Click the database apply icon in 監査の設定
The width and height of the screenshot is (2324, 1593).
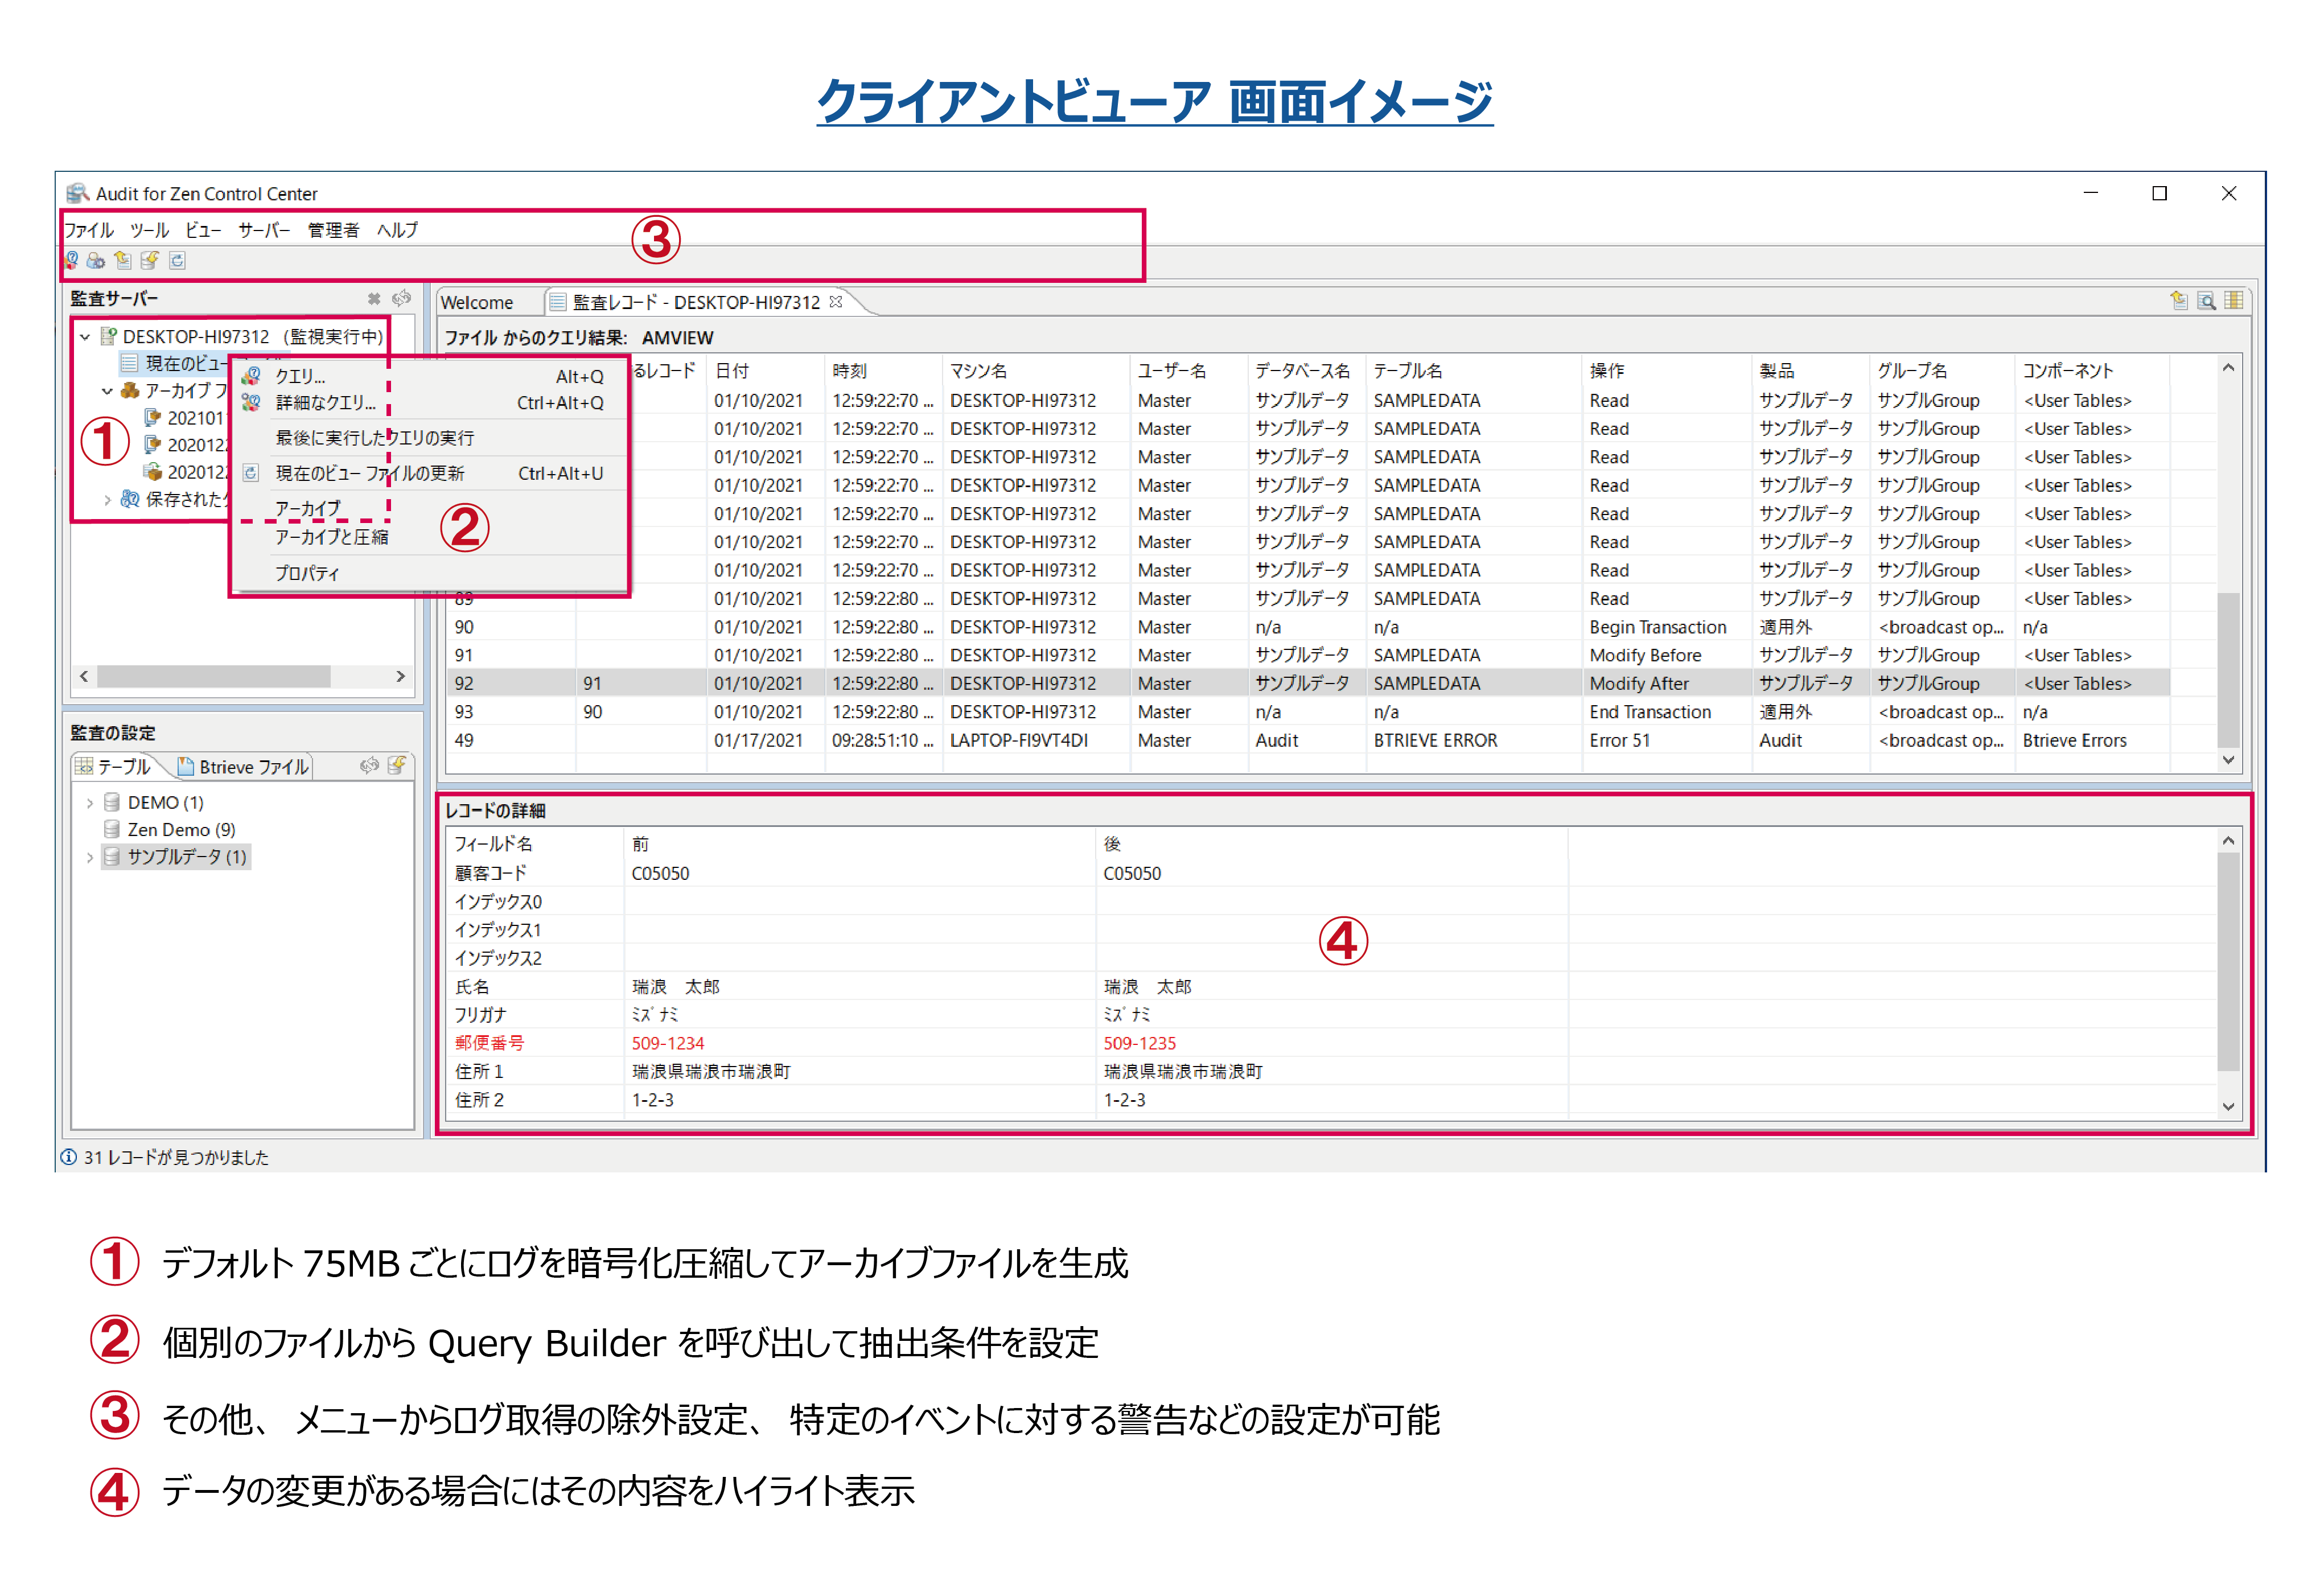[x=397, y=766]
